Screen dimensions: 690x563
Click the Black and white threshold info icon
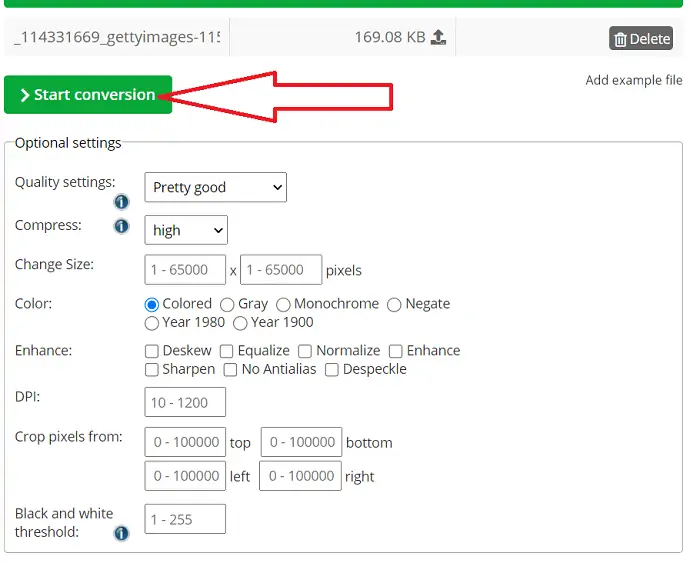tap(121, 533)
